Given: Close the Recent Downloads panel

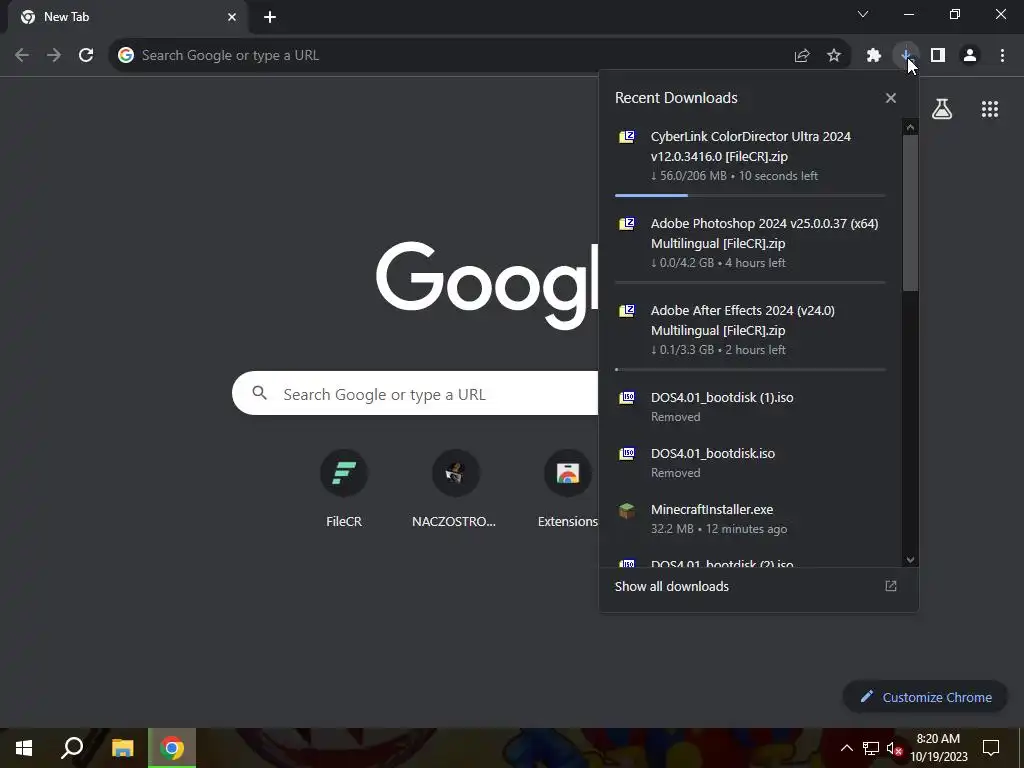Looking at the screenshot, I should pyautogui.click(x=891, y=98).
